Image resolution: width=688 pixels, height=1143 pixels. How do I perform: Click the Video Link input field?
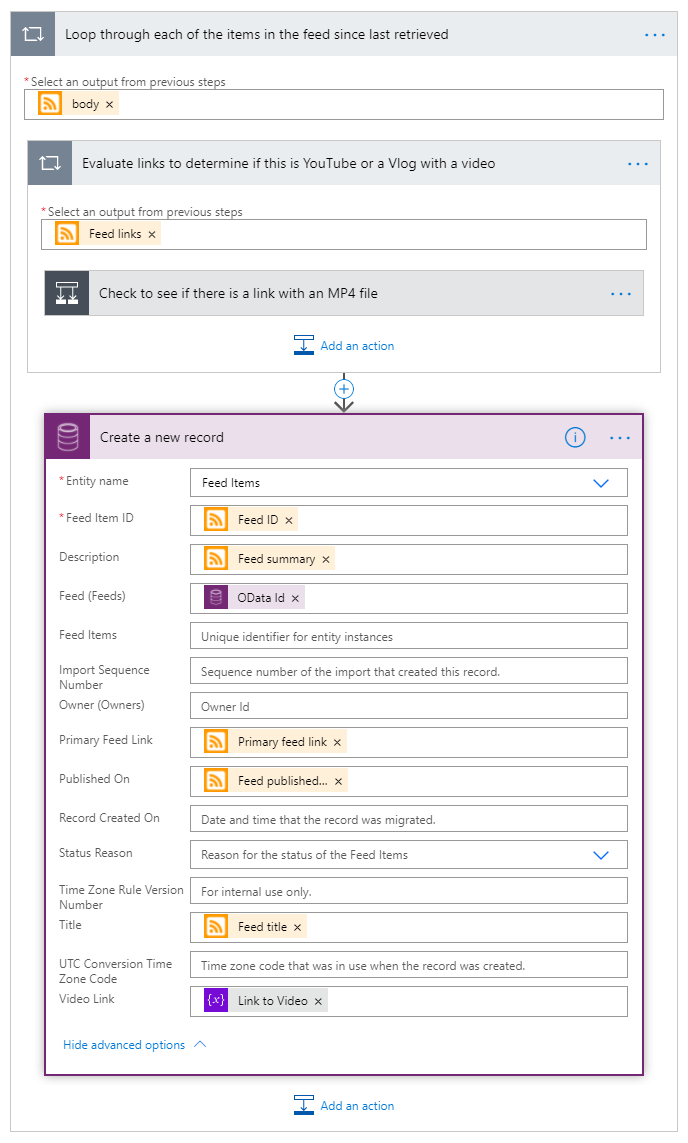click(409, 1001)
